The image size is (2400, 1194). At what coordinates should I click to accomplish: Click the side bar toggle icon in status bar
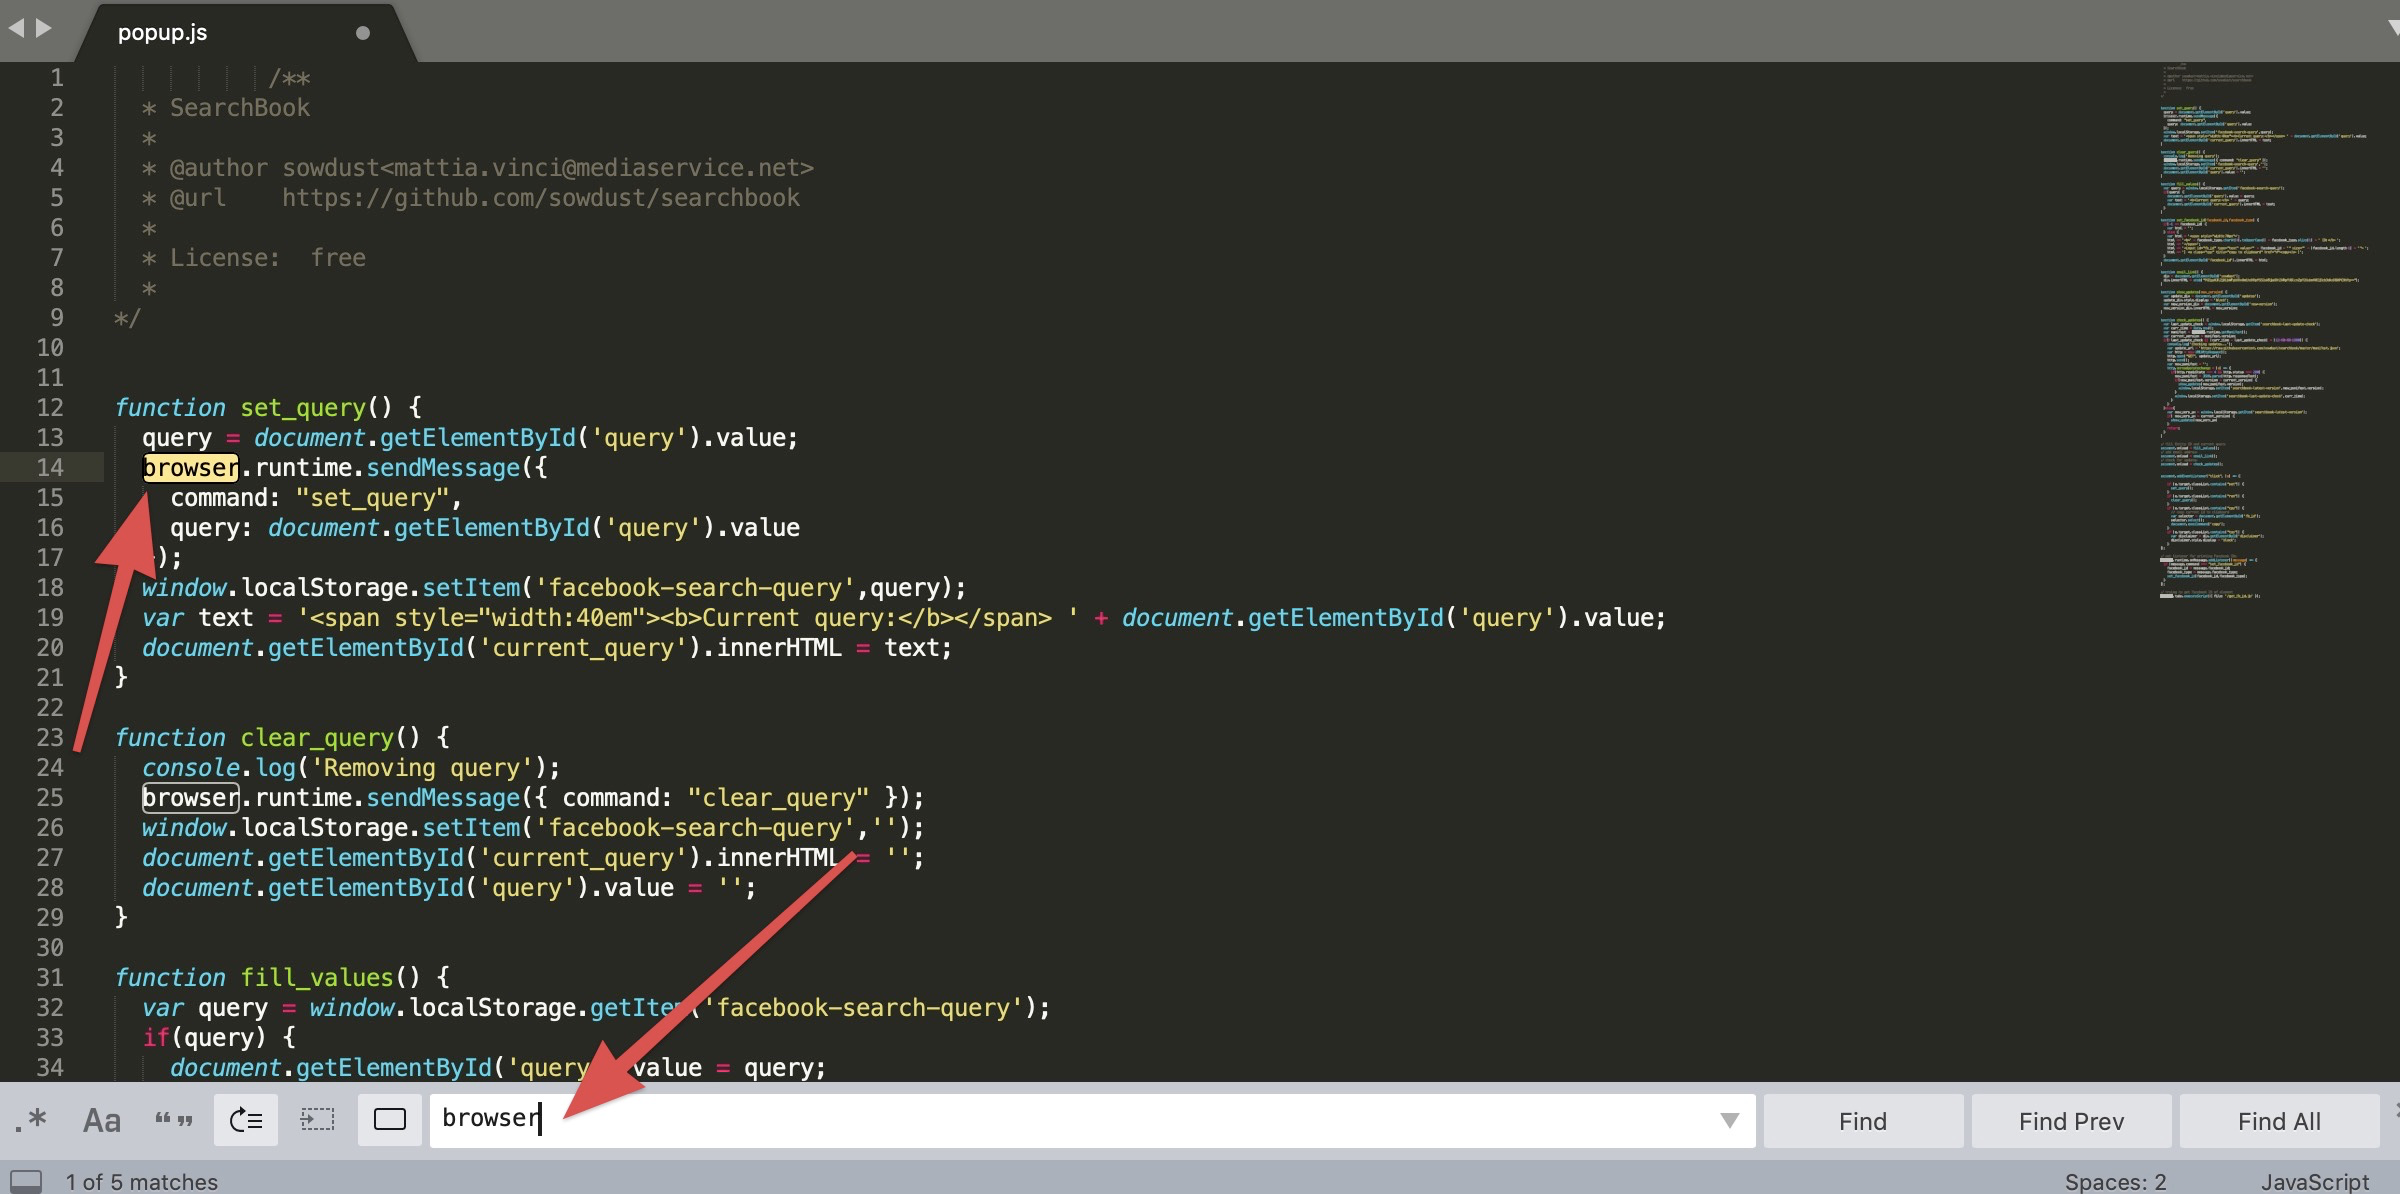point(26,1181)
